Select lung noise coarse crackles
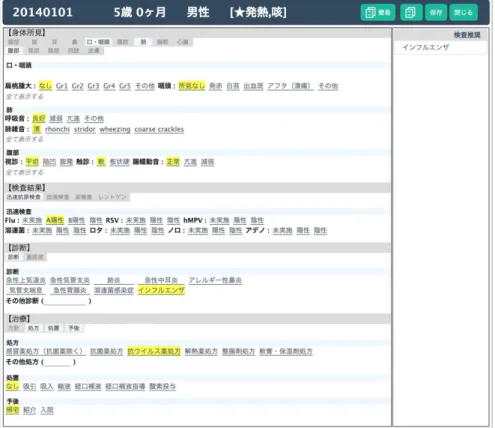The image size is (495, 428). [159, 129]
